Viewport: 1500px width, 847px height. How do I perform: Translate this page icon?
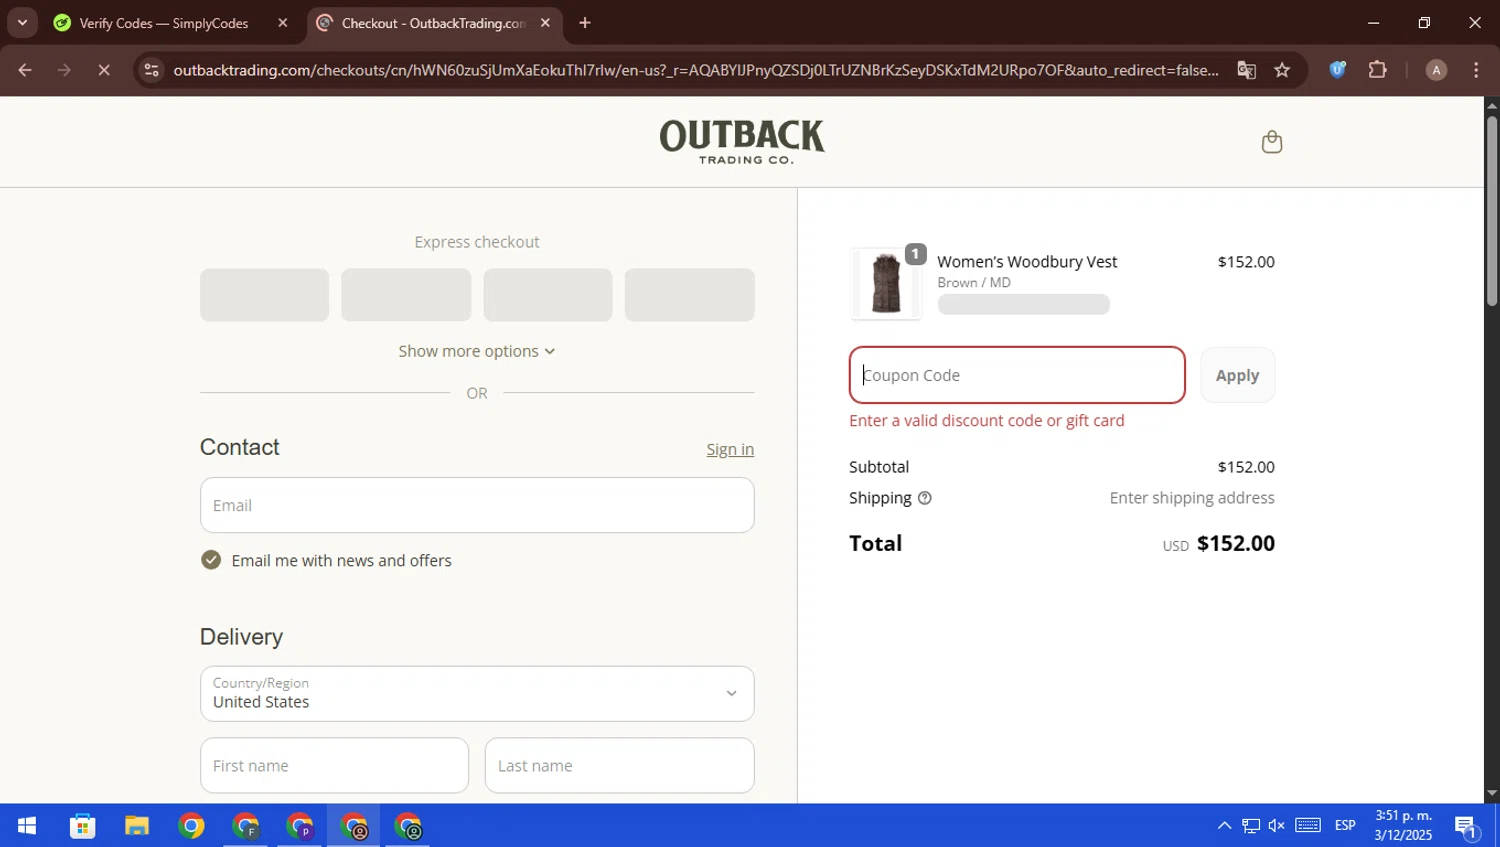point(1246,70)
